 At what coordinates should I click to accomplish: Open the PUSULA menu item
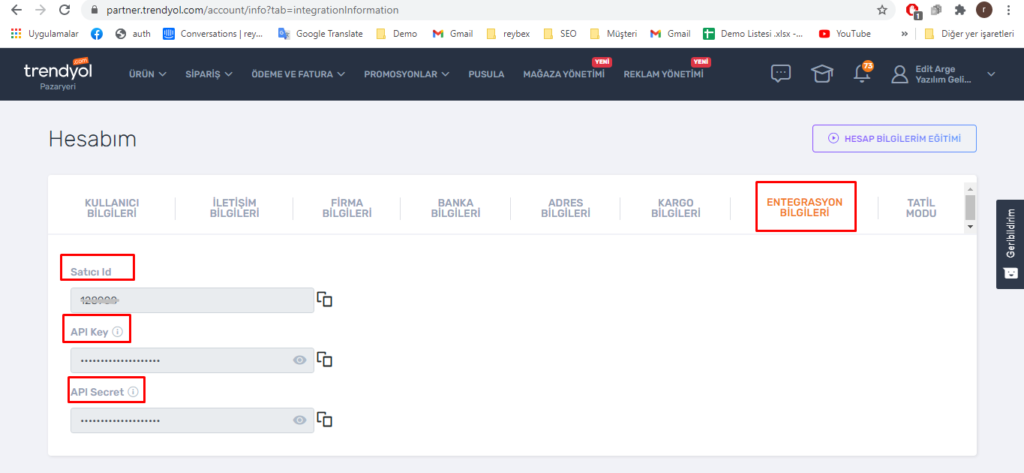tap(487, 74)
